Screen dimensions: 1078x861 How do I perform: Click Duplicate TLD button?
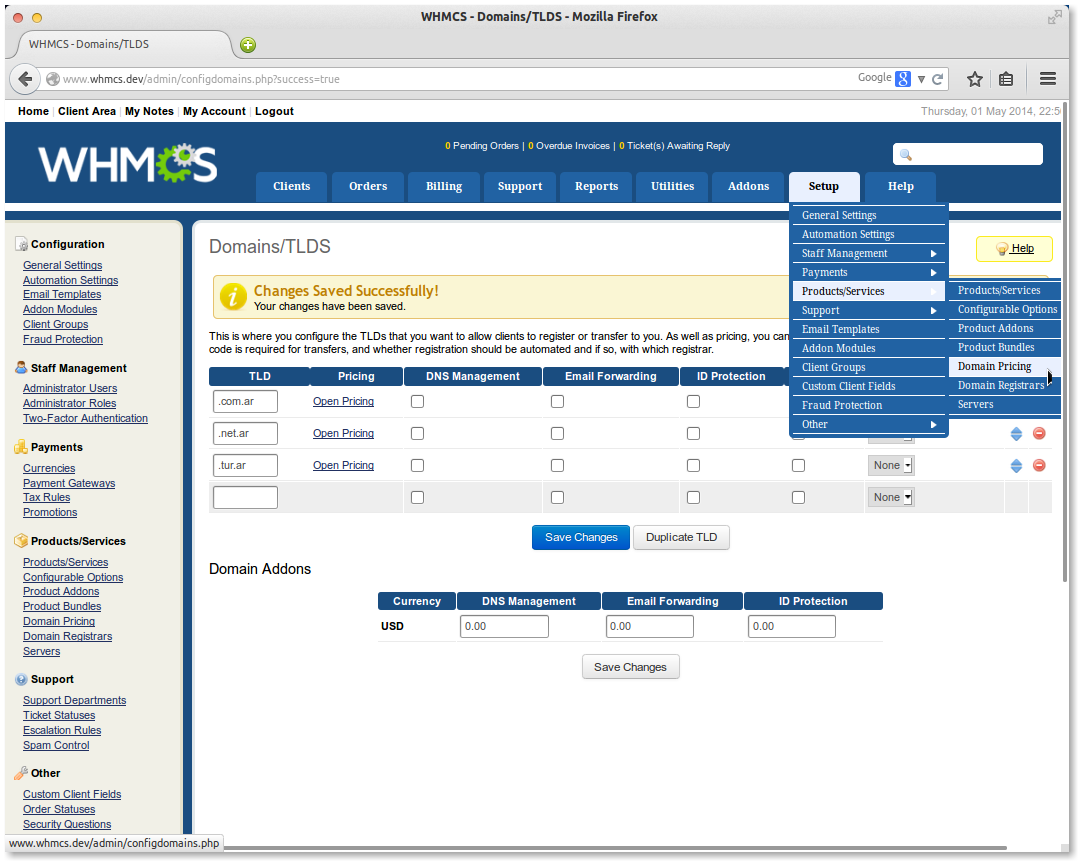coord(681,537)
